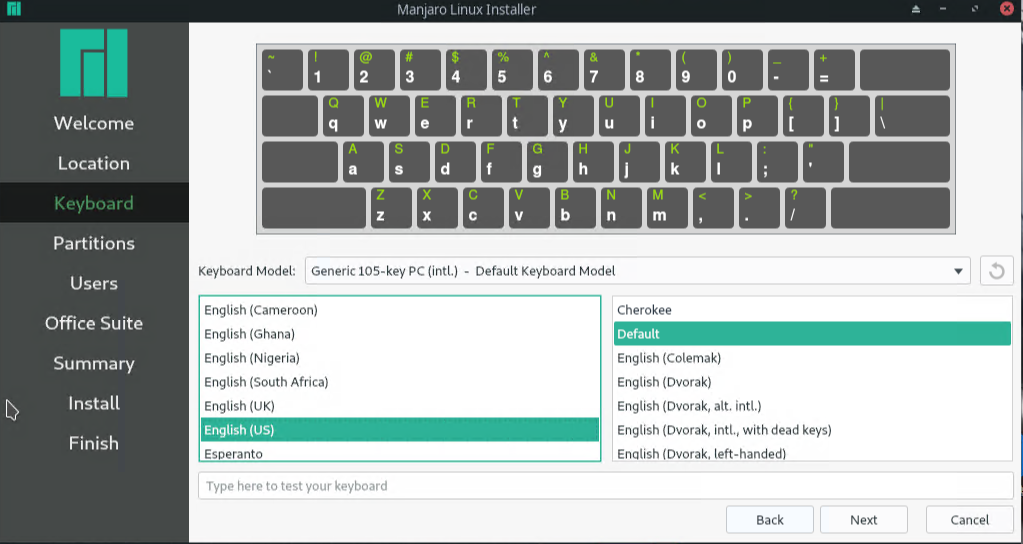Open the Keyboard Model dropdown
This screenshot has width=1023, height=544.
(637, 271)
